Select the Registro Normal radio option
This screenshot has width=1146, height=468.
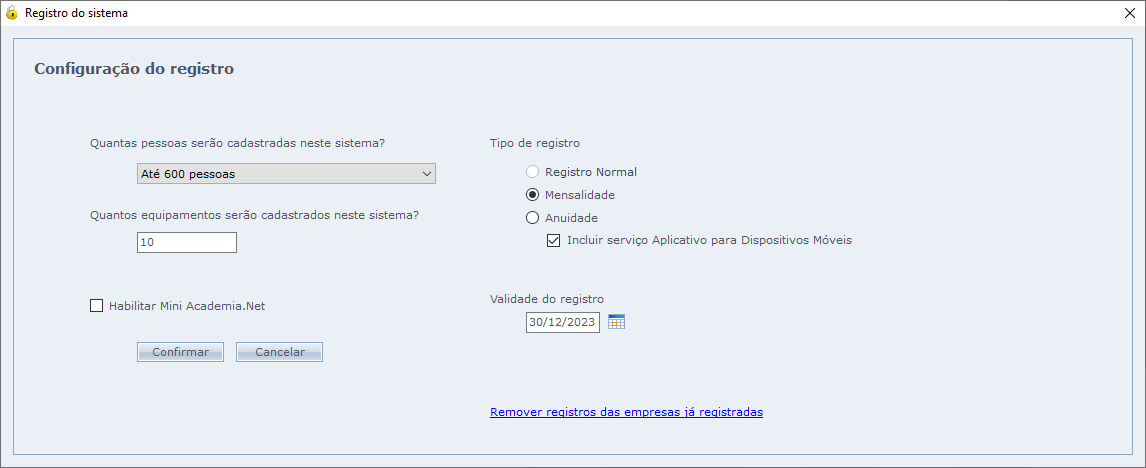coord(533,172)
